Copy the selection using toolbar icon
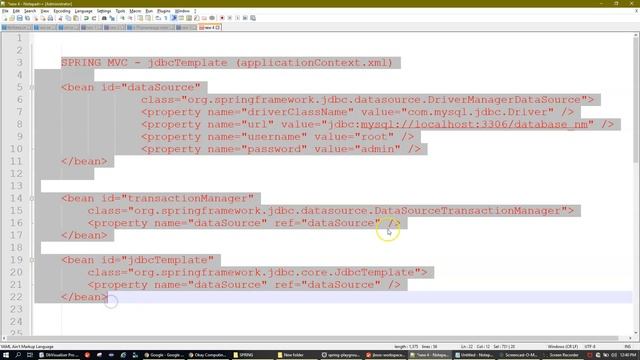The width and height of the screenshot is (640, 360). pos(68,18)
